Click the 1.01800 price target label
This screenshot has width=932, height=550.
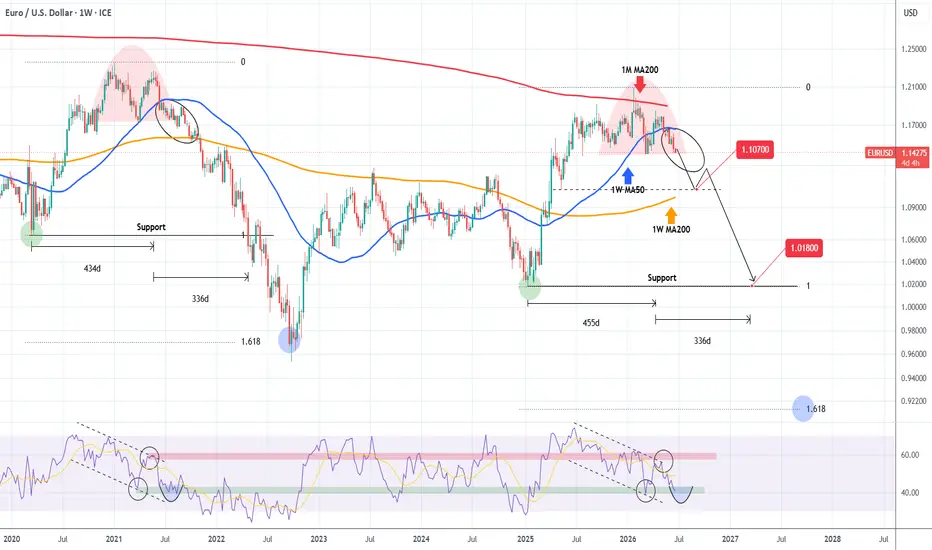coord(804,248)
